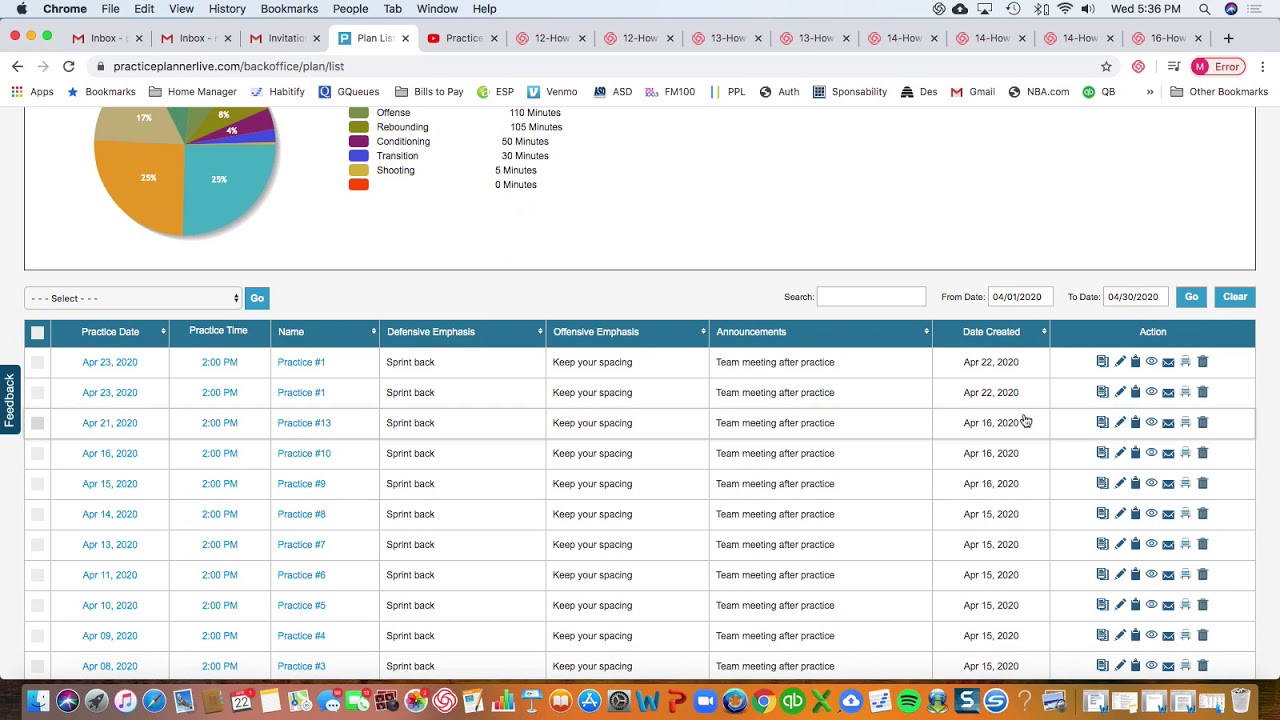Sort by the Date Created column
The height and width of the screenshot is (720, 1280).
(x=991, y=332)
